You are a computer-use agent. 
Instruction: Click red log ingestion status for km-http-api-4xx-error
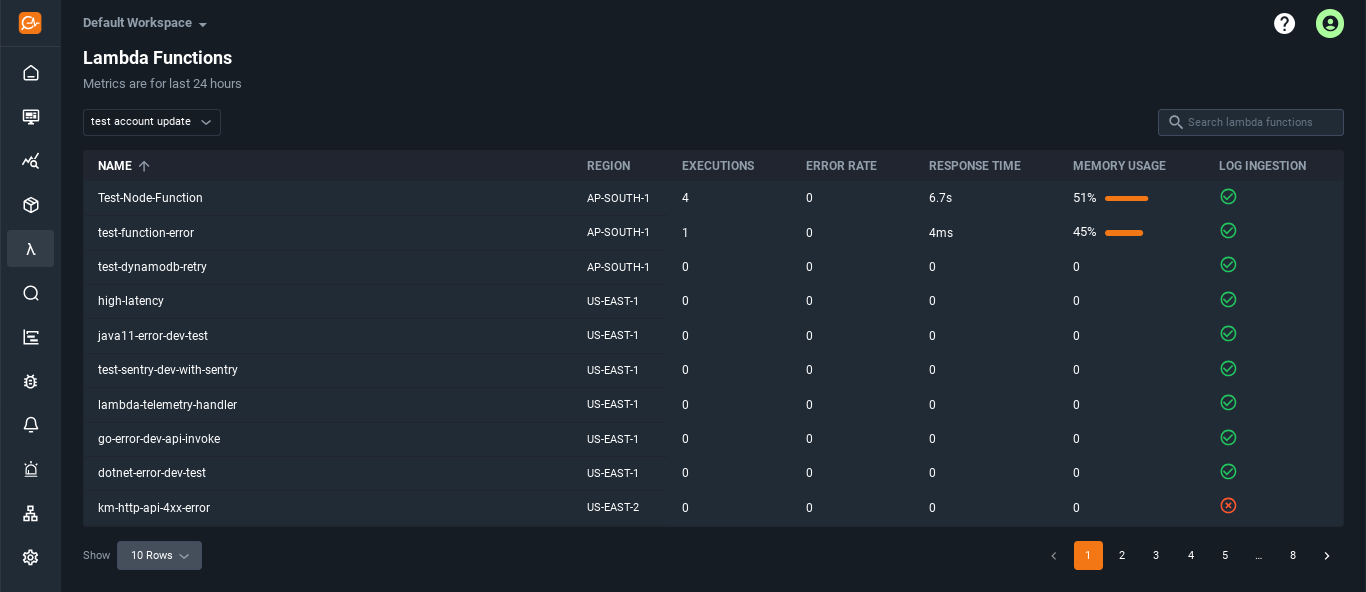point(1229,506)
